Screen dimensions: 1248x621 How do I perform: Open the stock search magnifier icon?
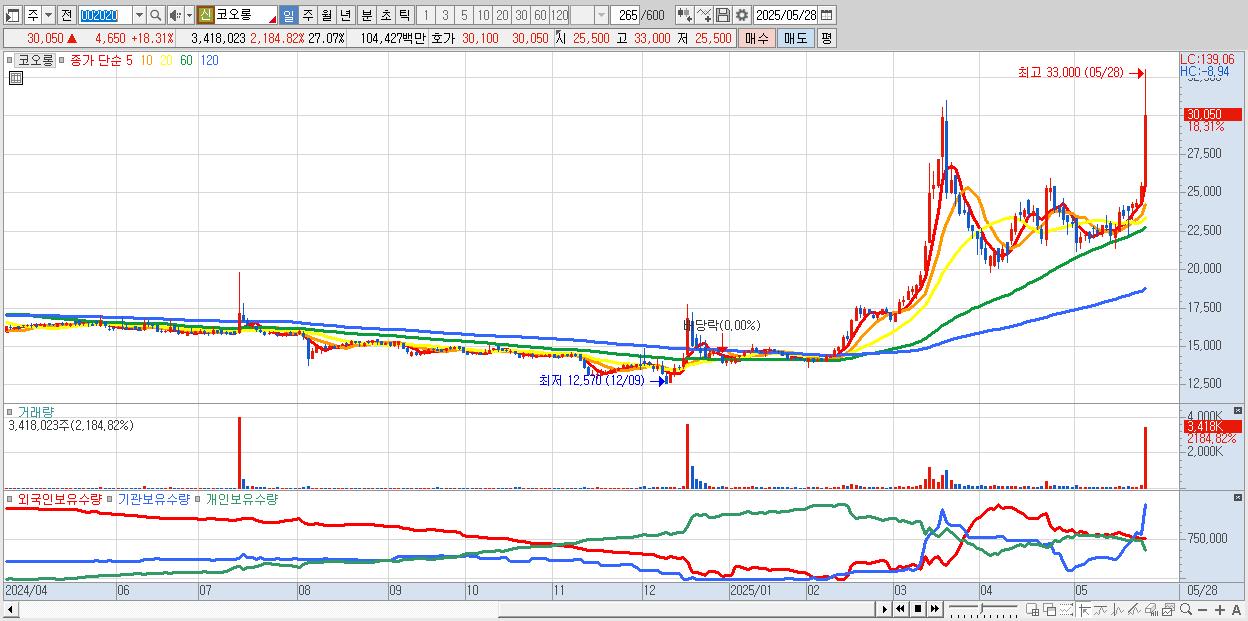tap(155, 15)
